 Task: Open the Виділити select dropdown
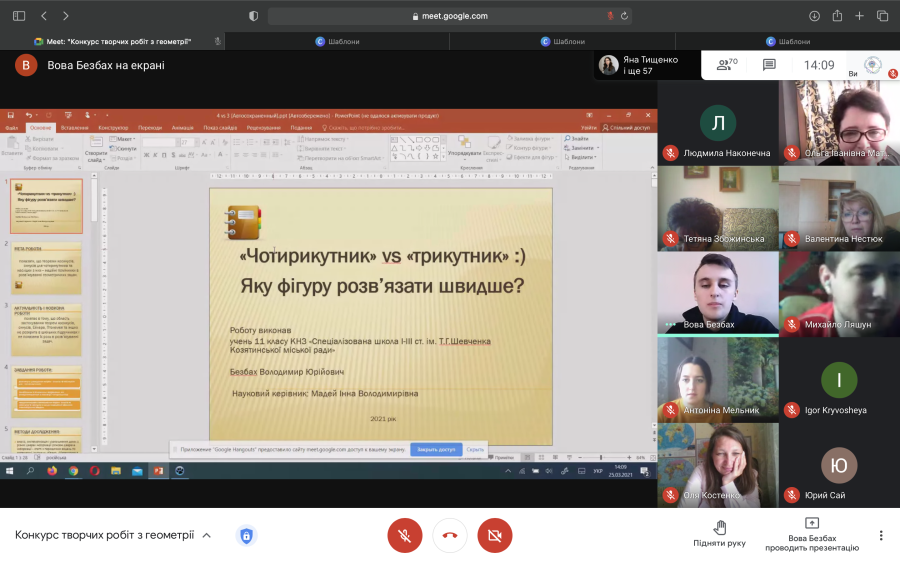580,157
